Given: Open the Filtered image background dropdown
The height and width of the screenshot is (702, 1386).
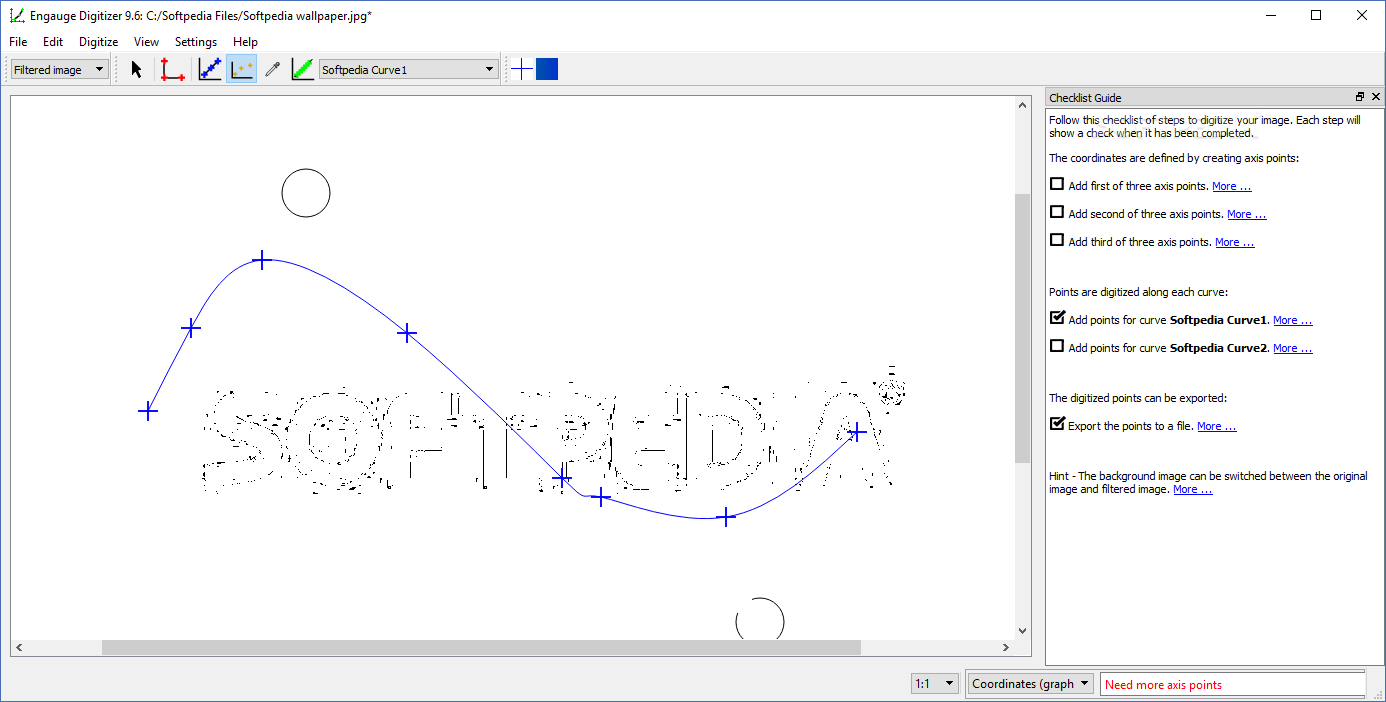Looking at the screenshot, I should [x=60, y=69].
